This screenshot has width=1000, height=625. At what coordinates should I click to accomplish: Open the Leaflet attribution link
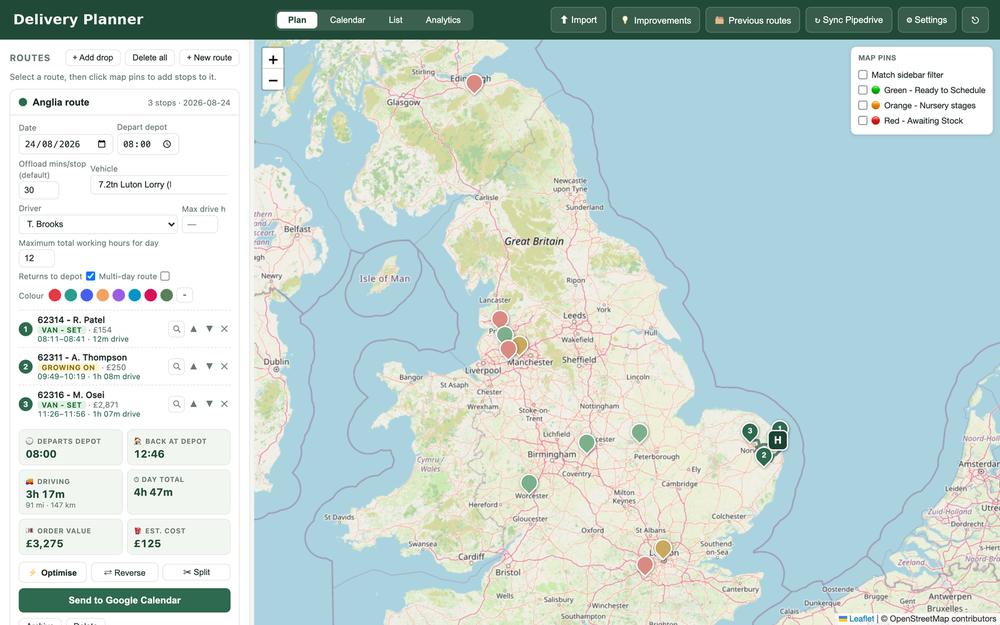click(862, 619)
